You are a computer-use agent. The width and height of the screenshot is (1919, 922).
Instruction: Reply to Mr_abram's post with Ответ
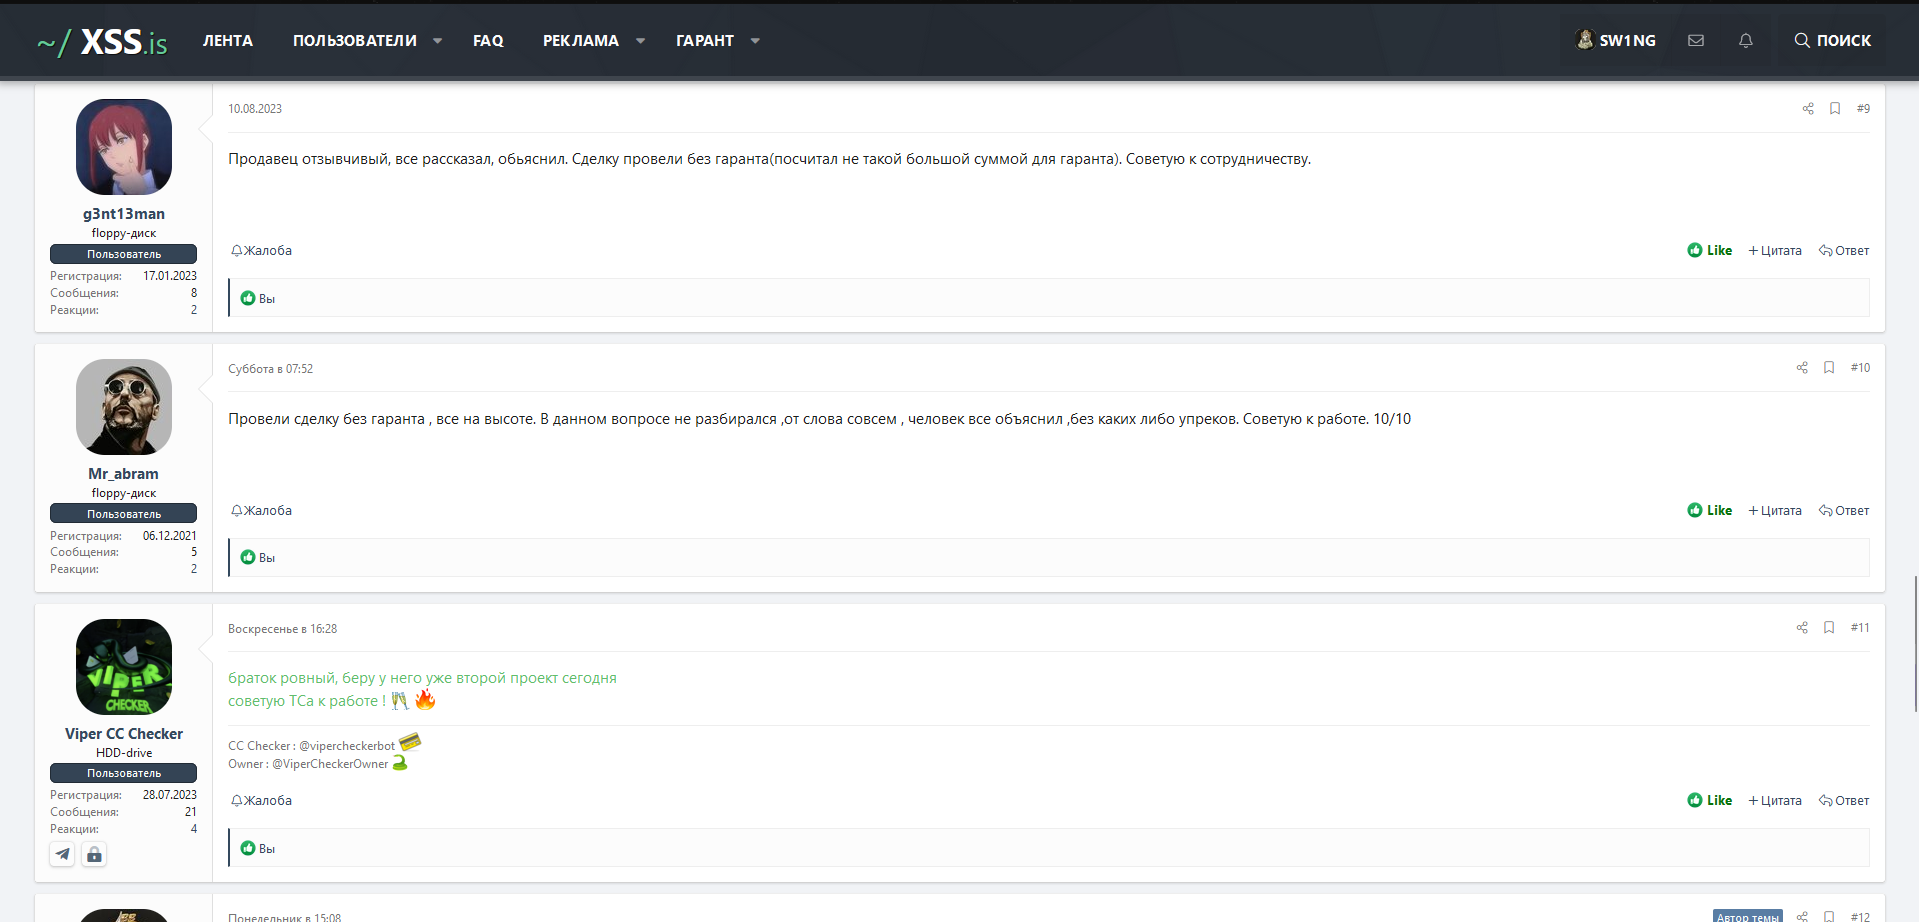(1844, 510)
